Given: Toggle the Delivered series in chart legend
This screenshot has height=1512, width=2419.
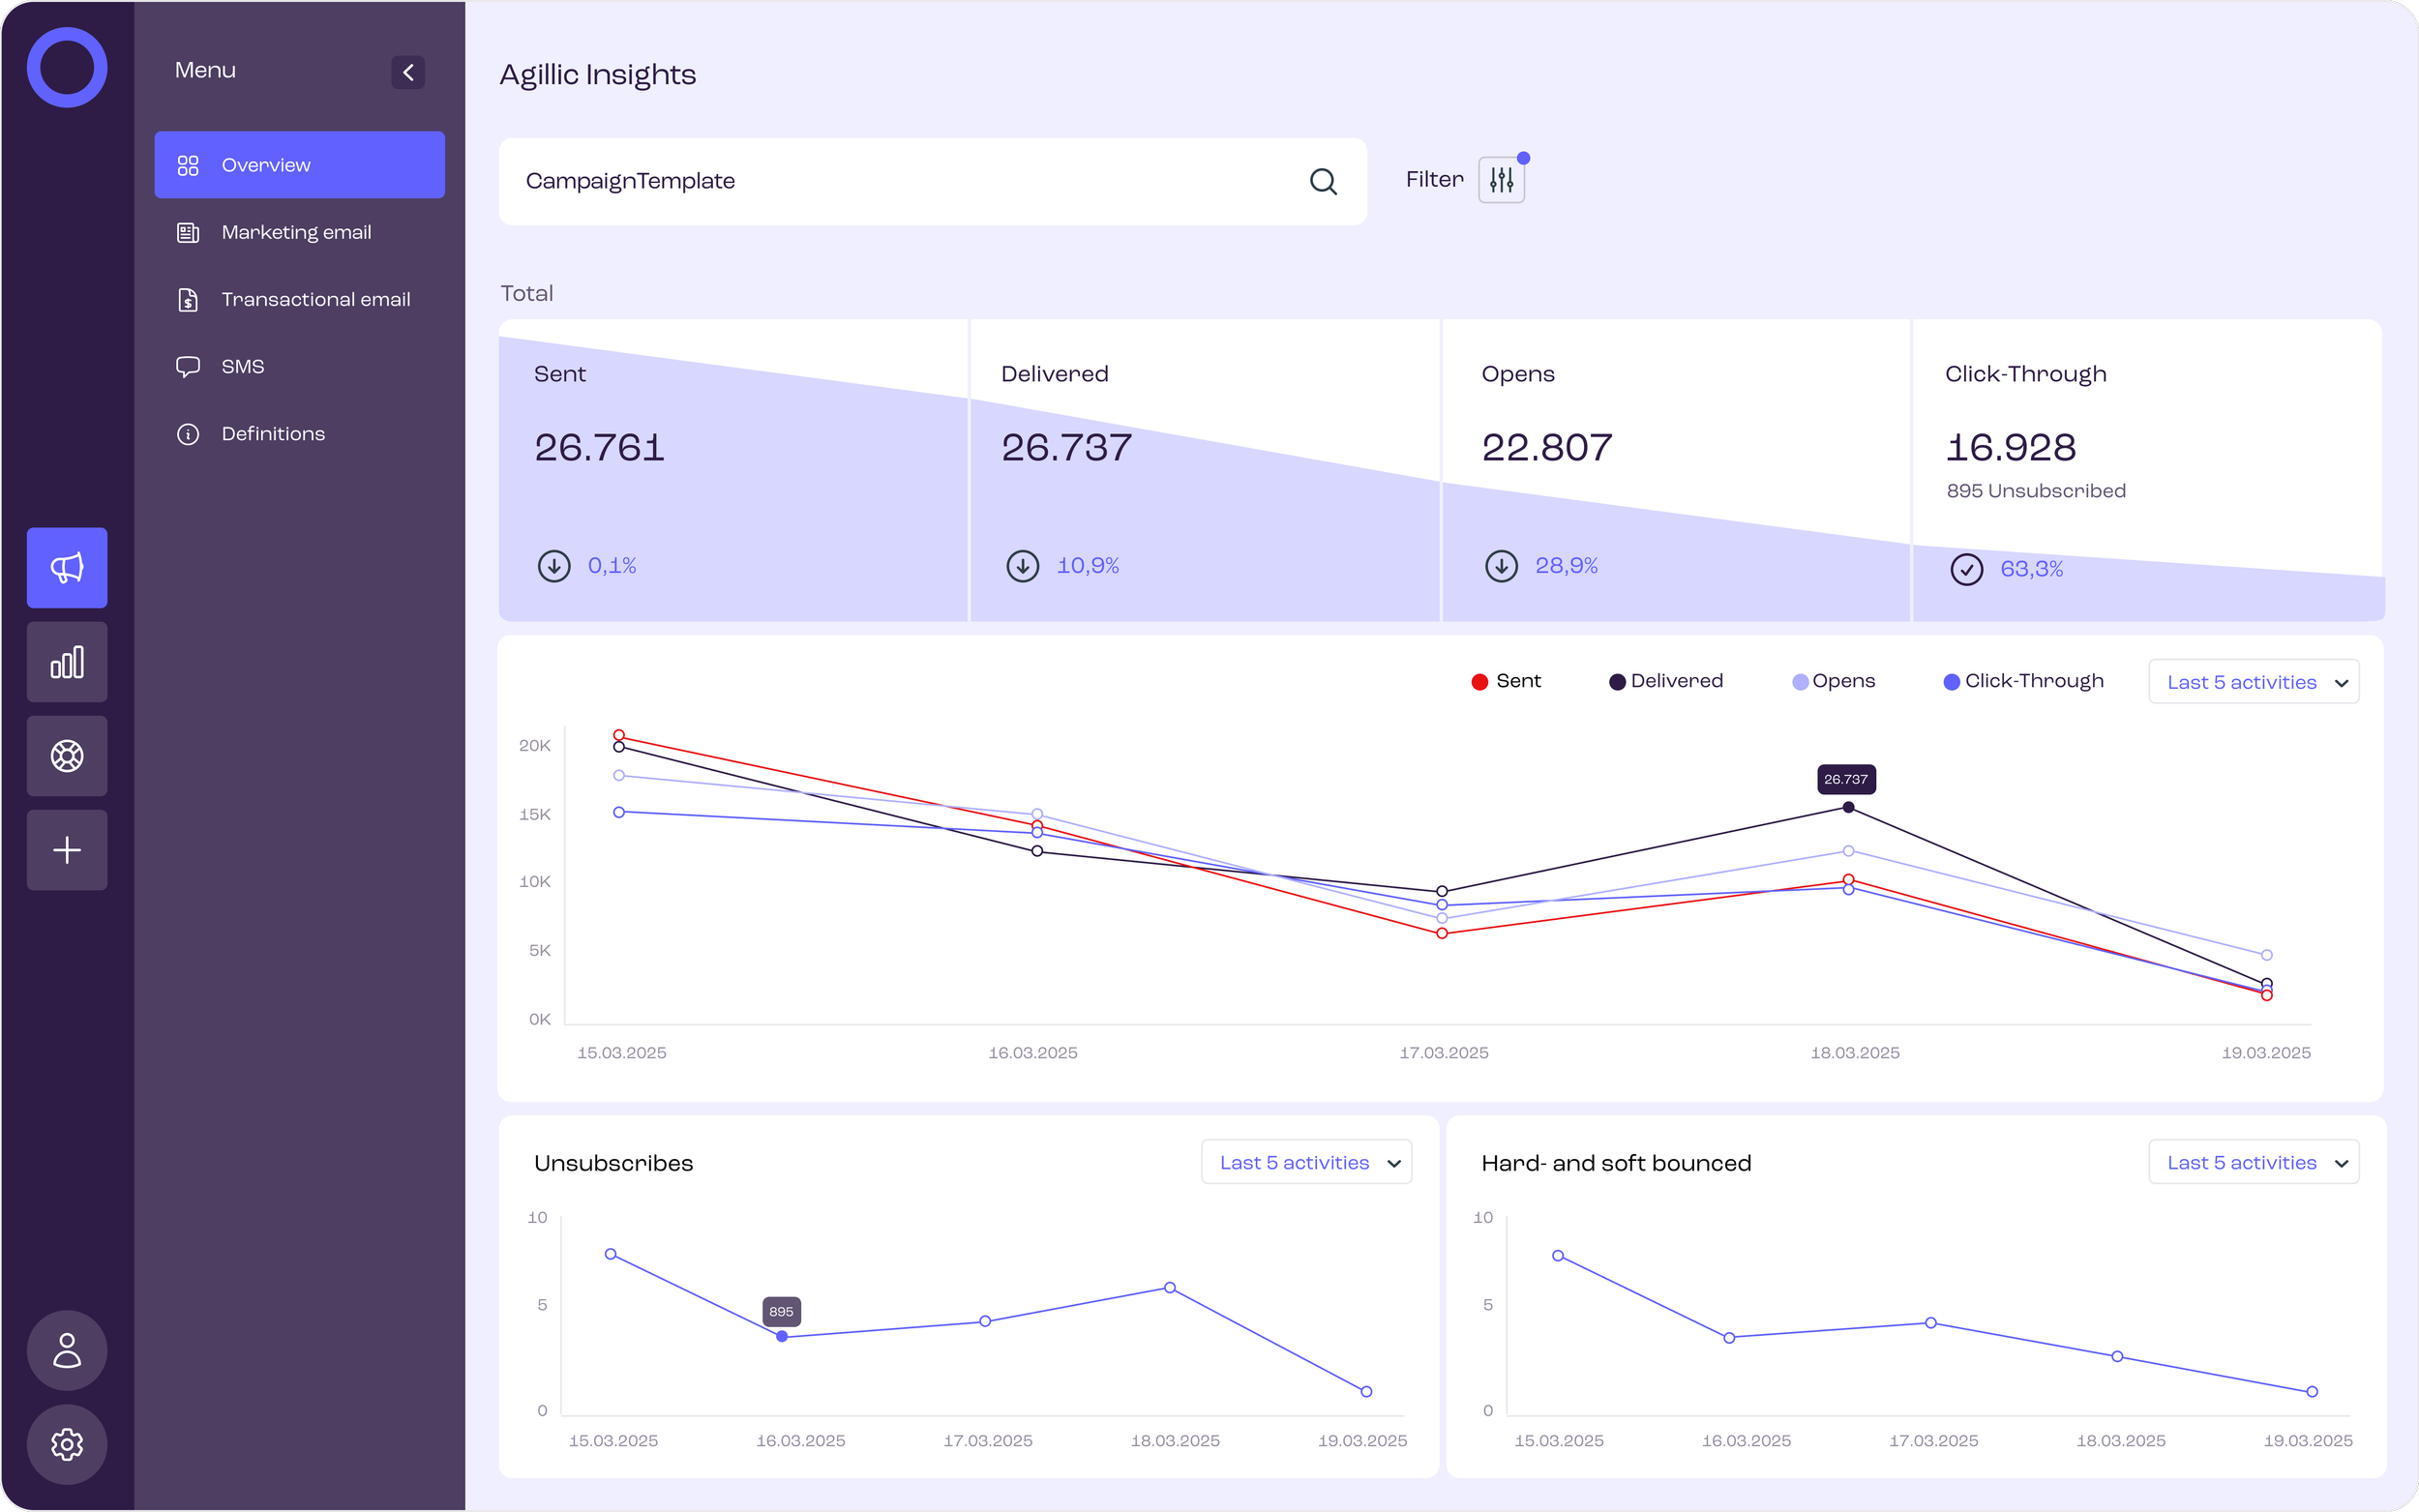Looking at the screenshot, I should coord(1666,681).
